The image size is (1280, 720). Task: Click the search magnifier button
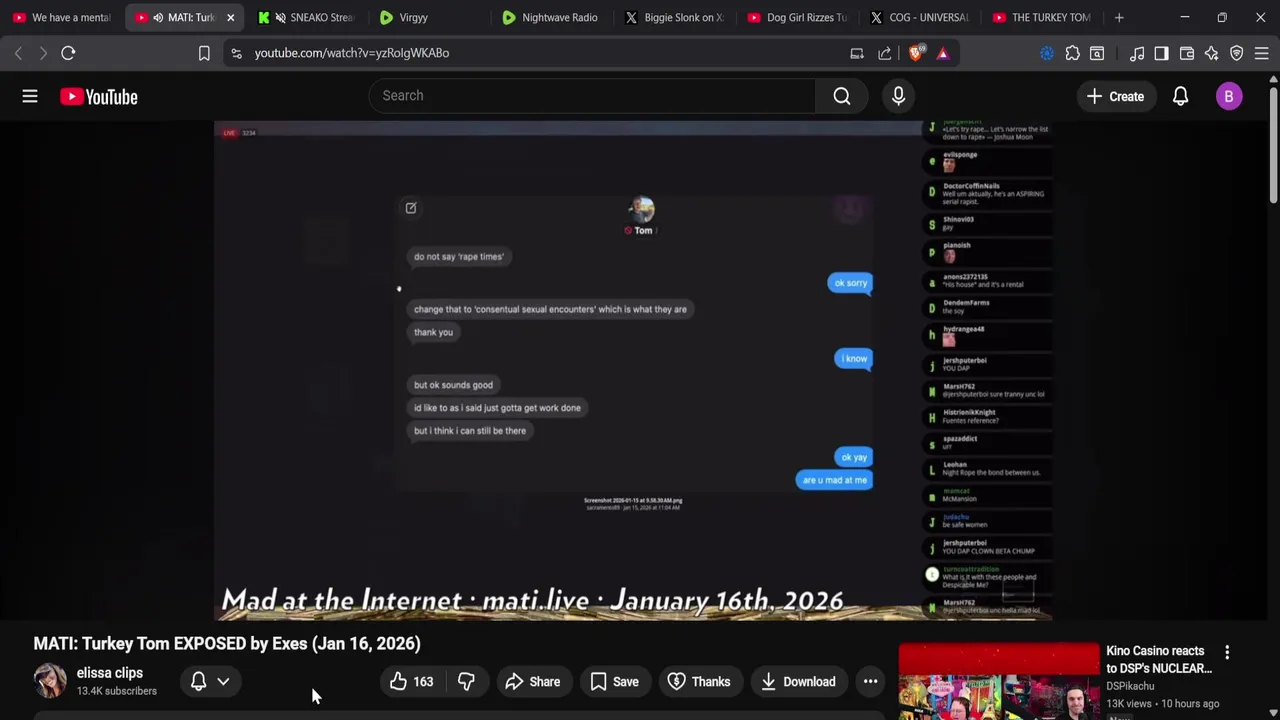[842, 96]
